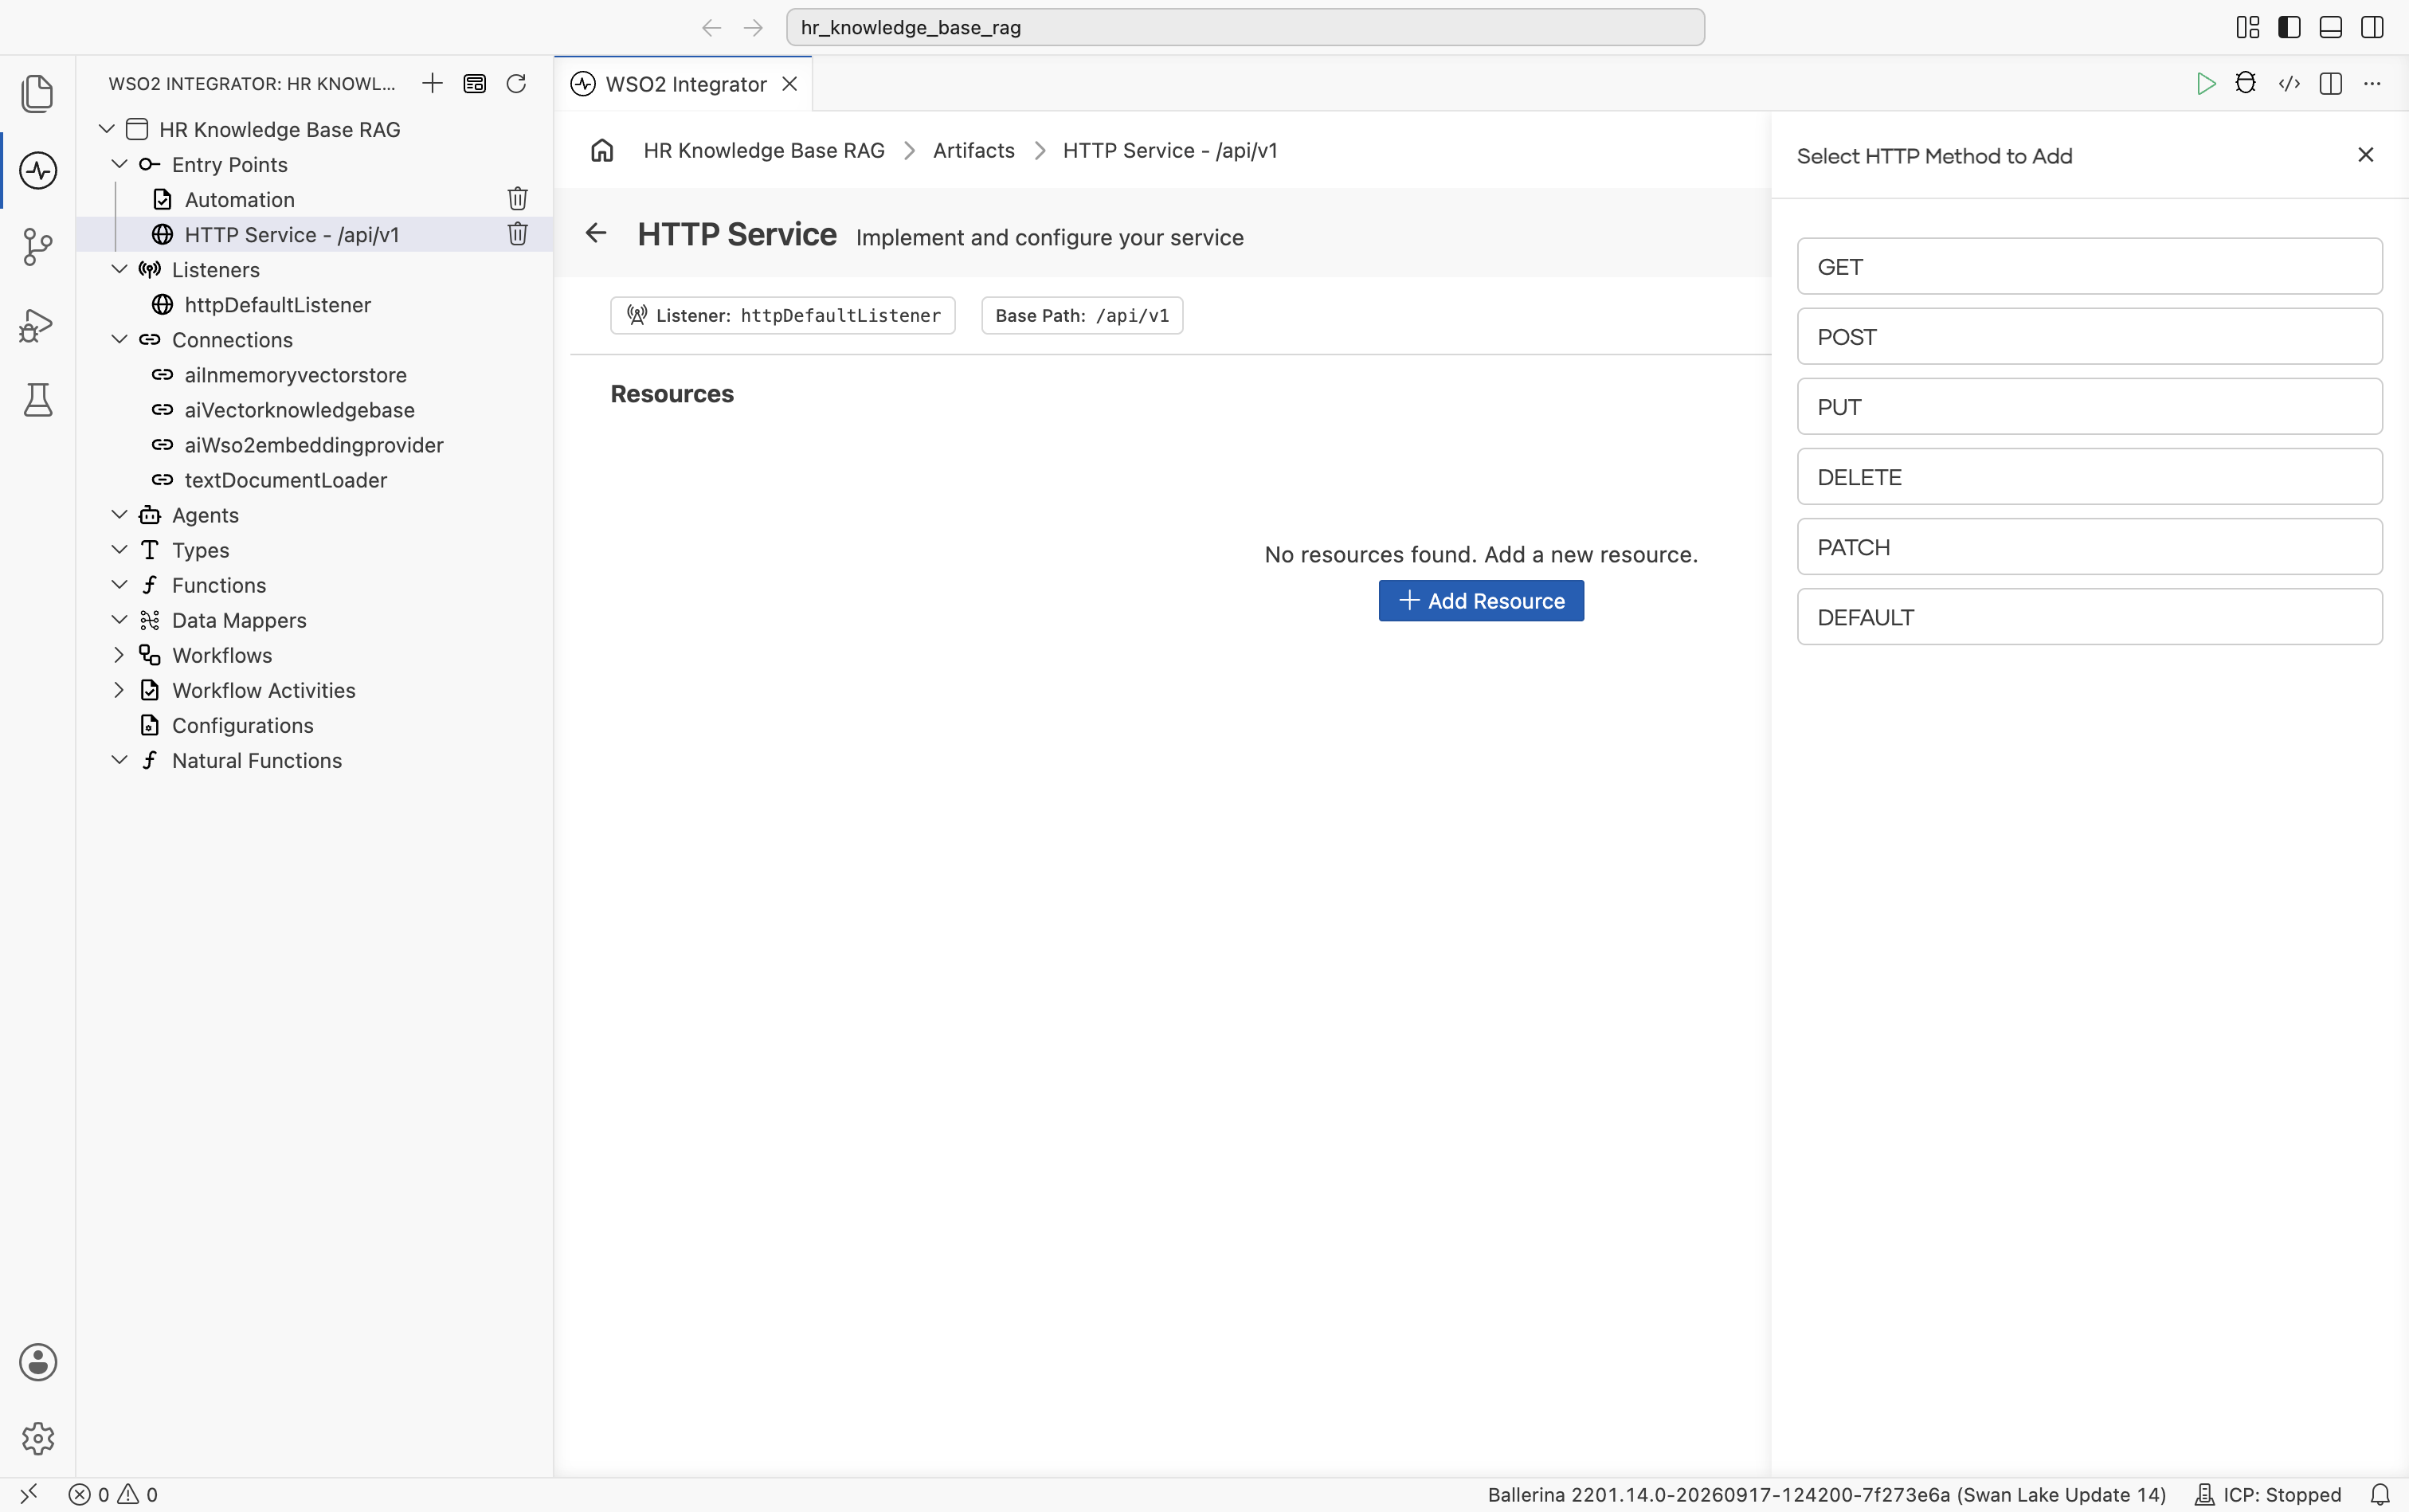
Task: Toggle secondary side bar layout icon
Action: (2372, 27)
